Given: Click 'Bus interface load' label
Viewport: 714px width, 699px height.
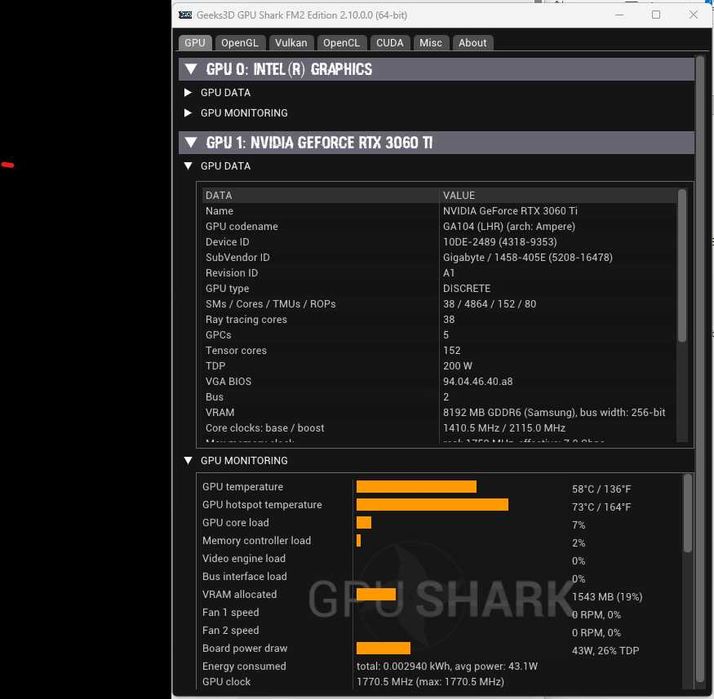Looking at the screenshot, I should 245,577.
